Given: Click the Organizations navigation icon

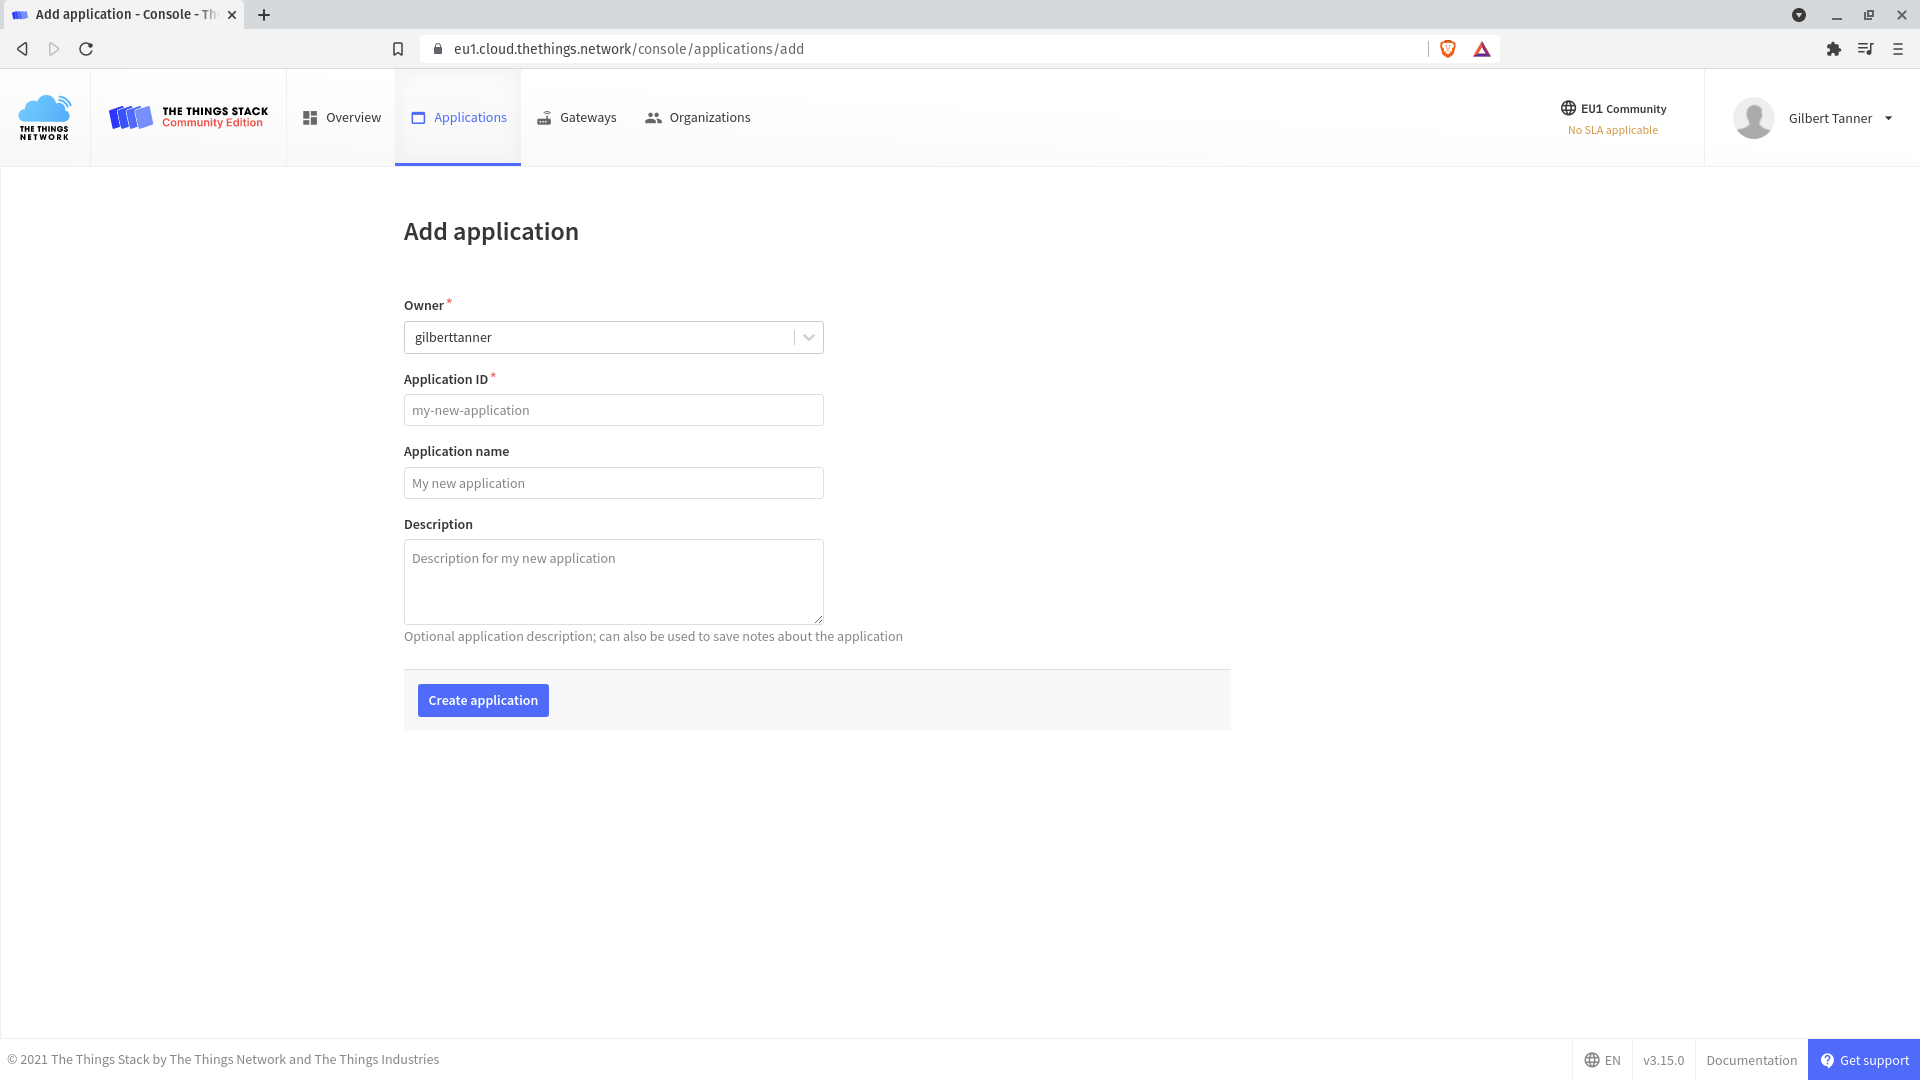Looking at the screenshot, I should 654,117.
